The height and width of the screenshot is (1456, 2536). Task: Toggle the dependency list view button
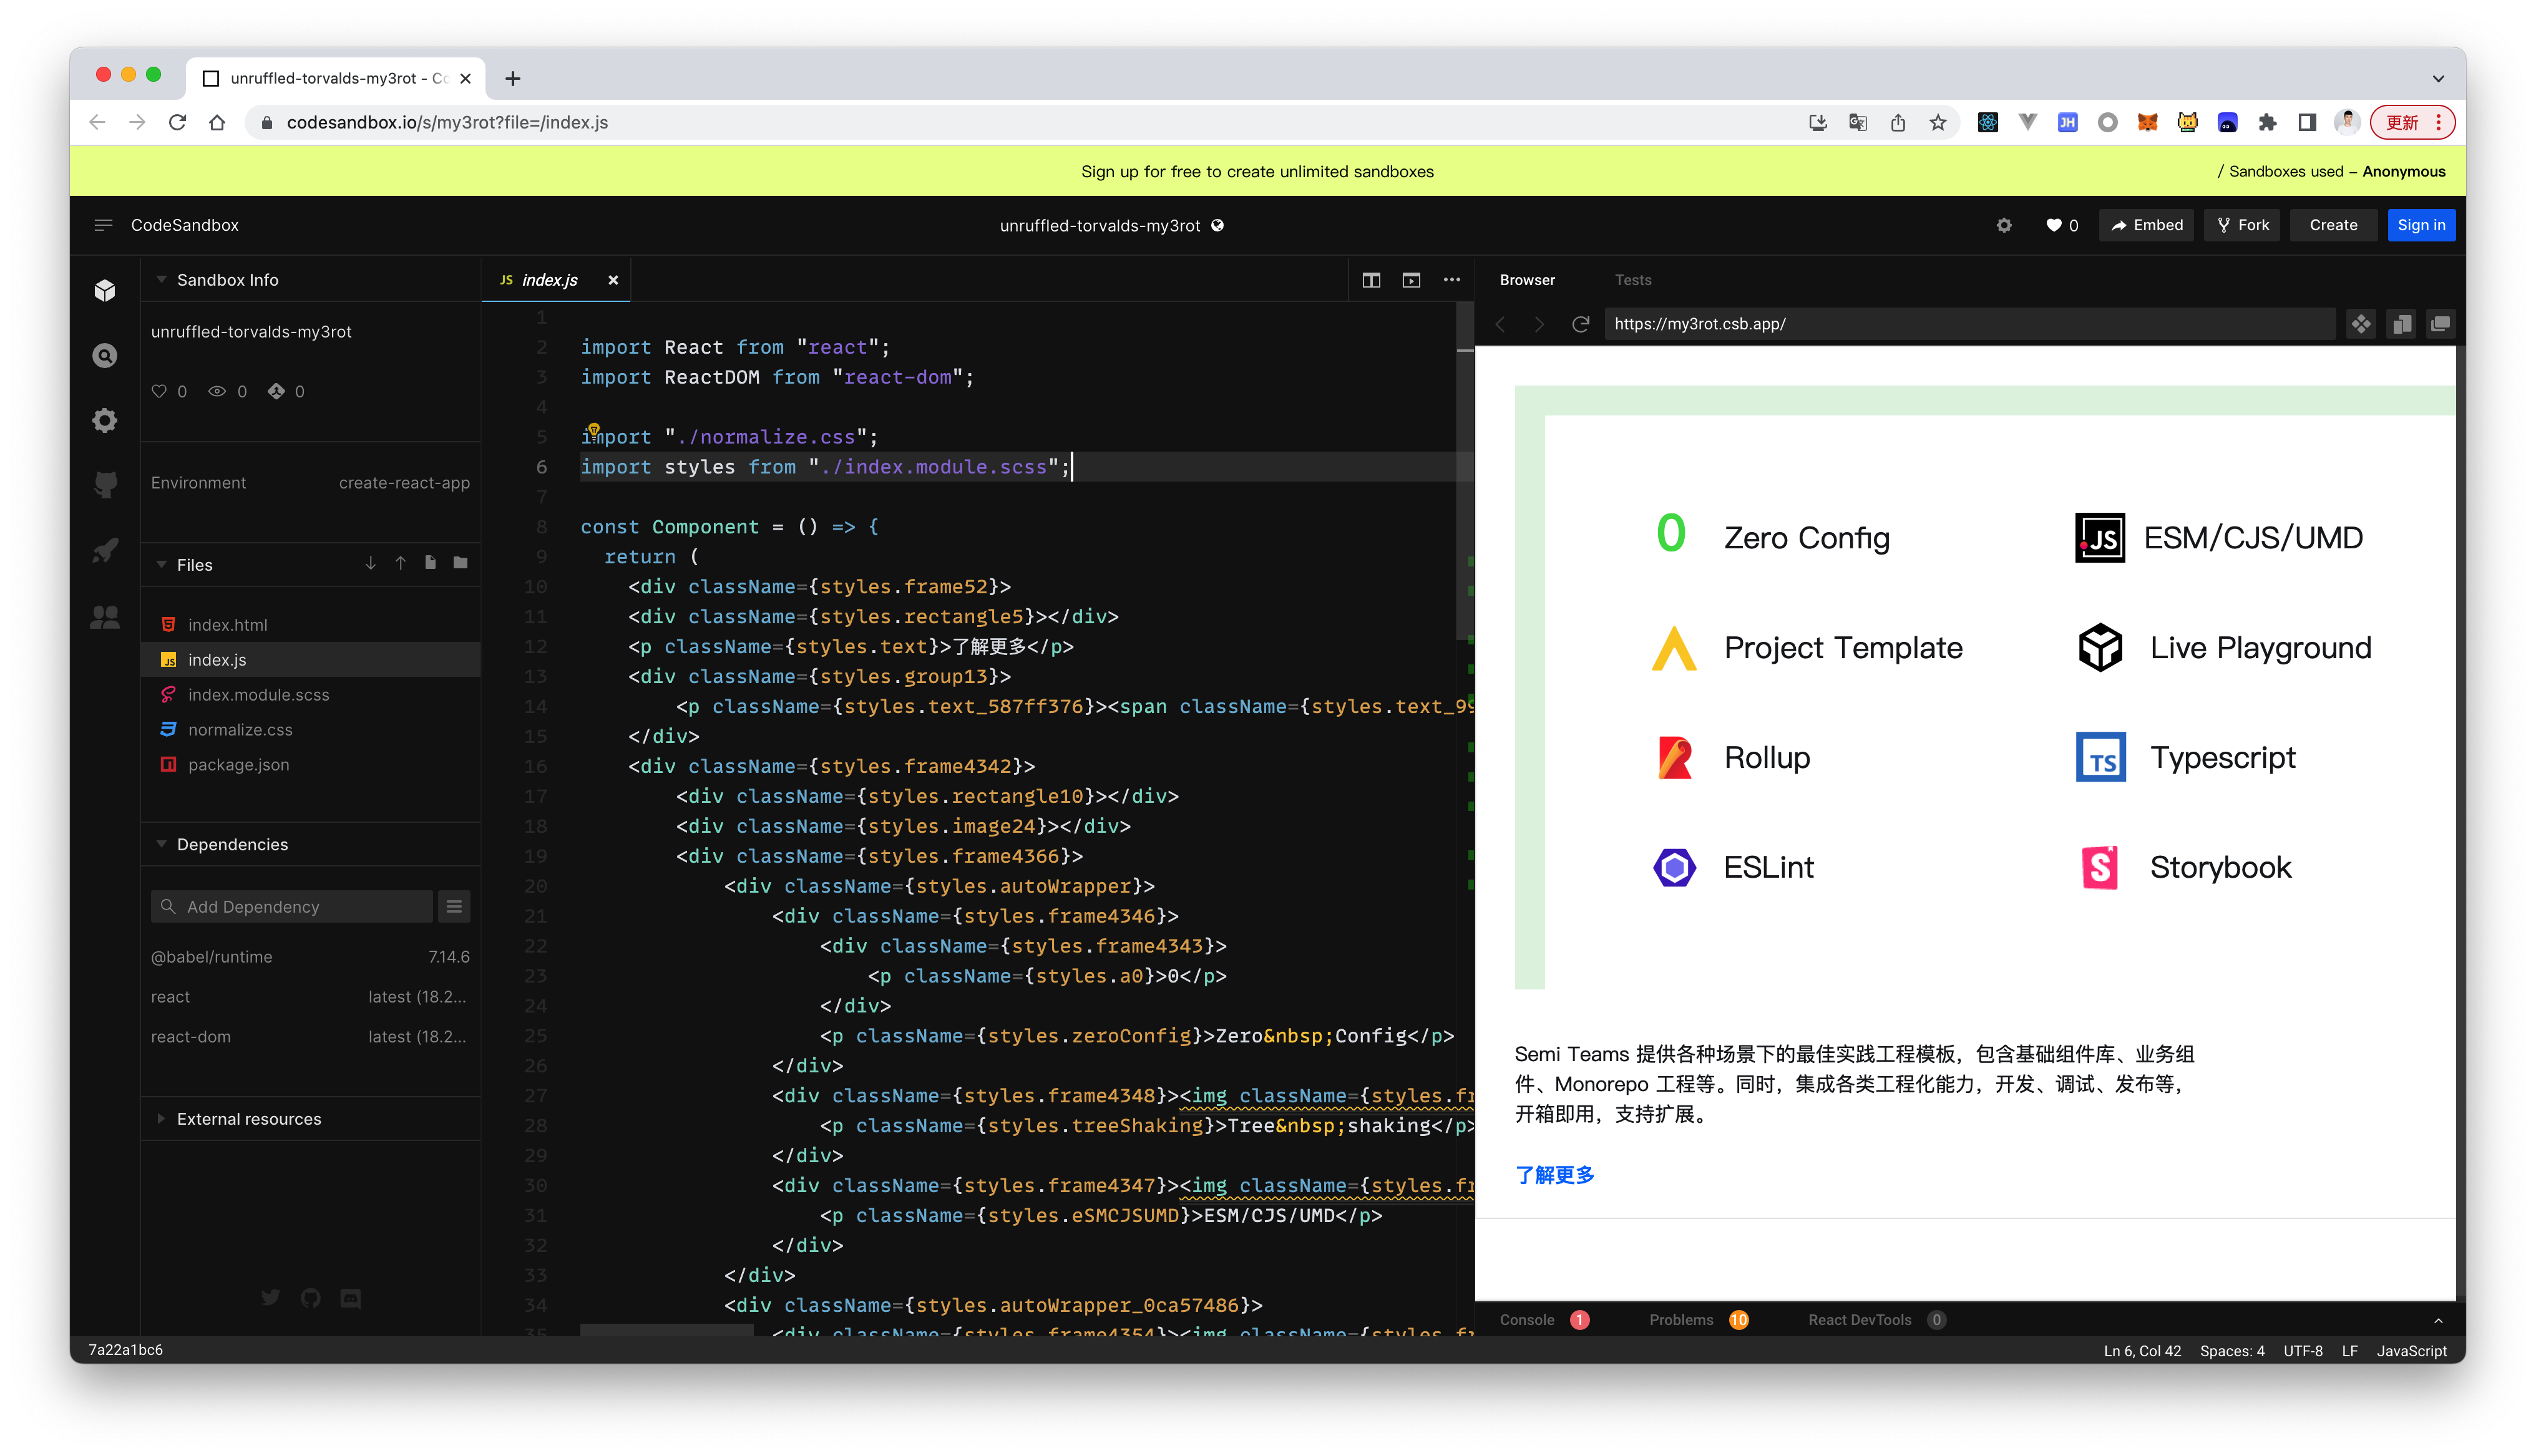454,906
